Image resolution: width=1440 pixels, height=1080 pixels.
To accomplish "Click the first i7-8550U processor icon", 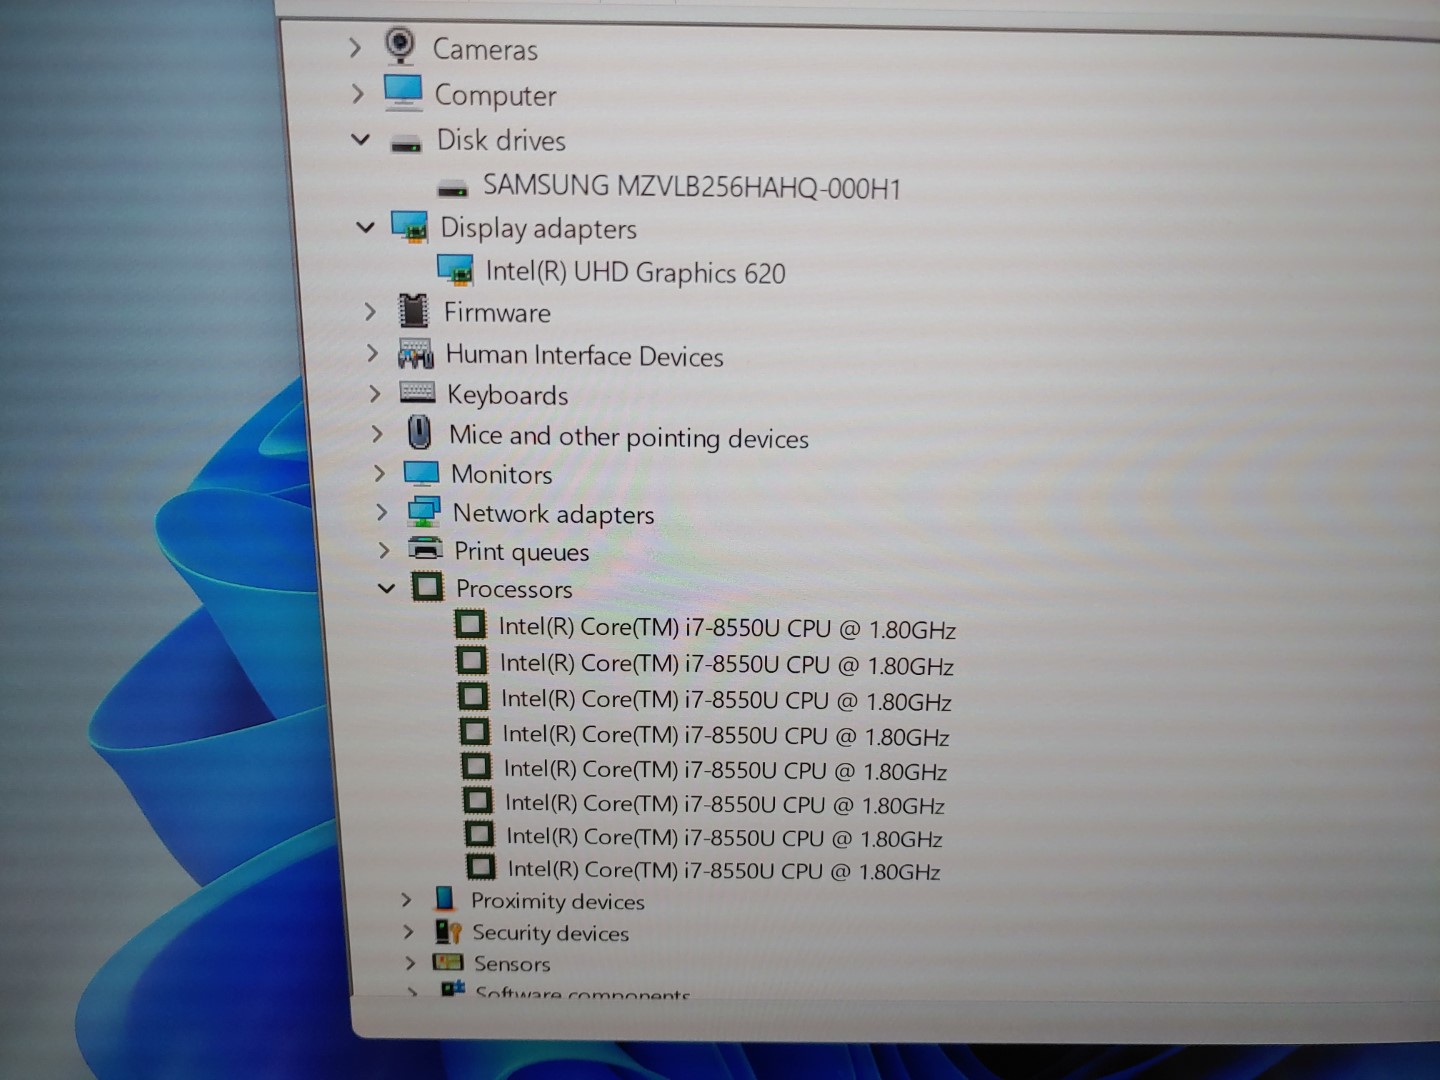I will pos(470,624).
